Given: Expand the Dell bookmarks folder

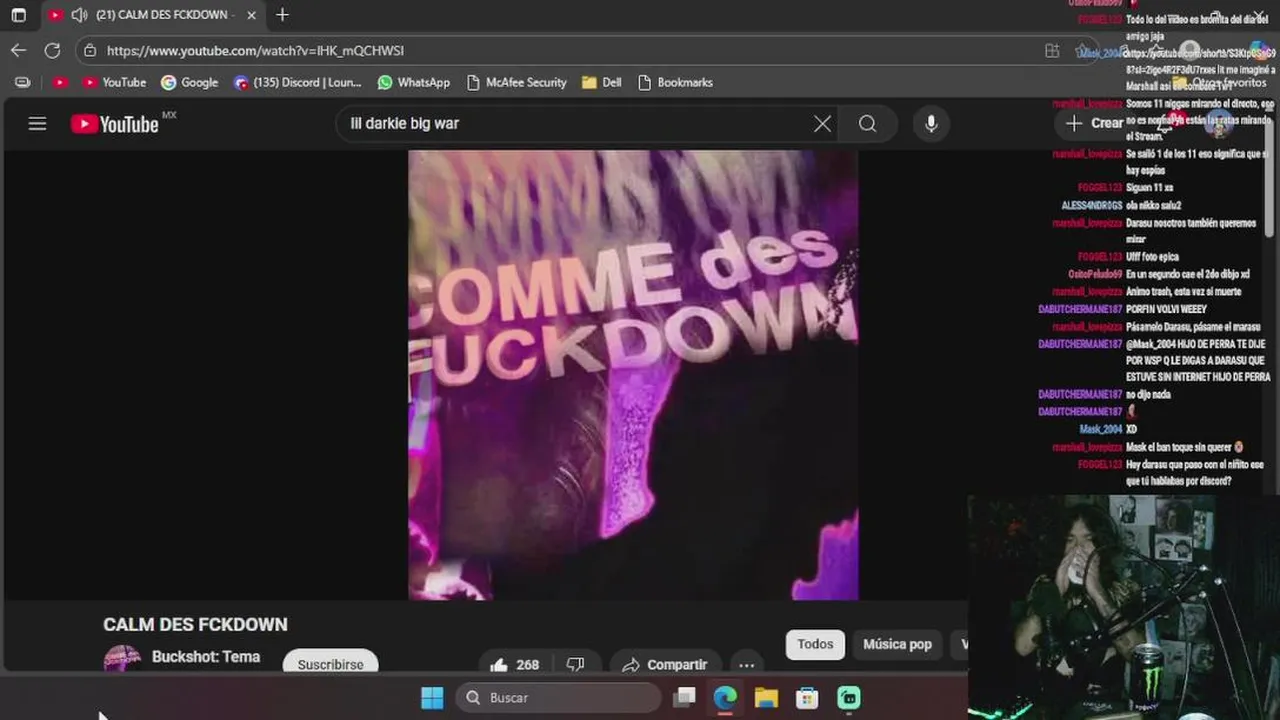Looking at the screenshot, I should point(601,82).
